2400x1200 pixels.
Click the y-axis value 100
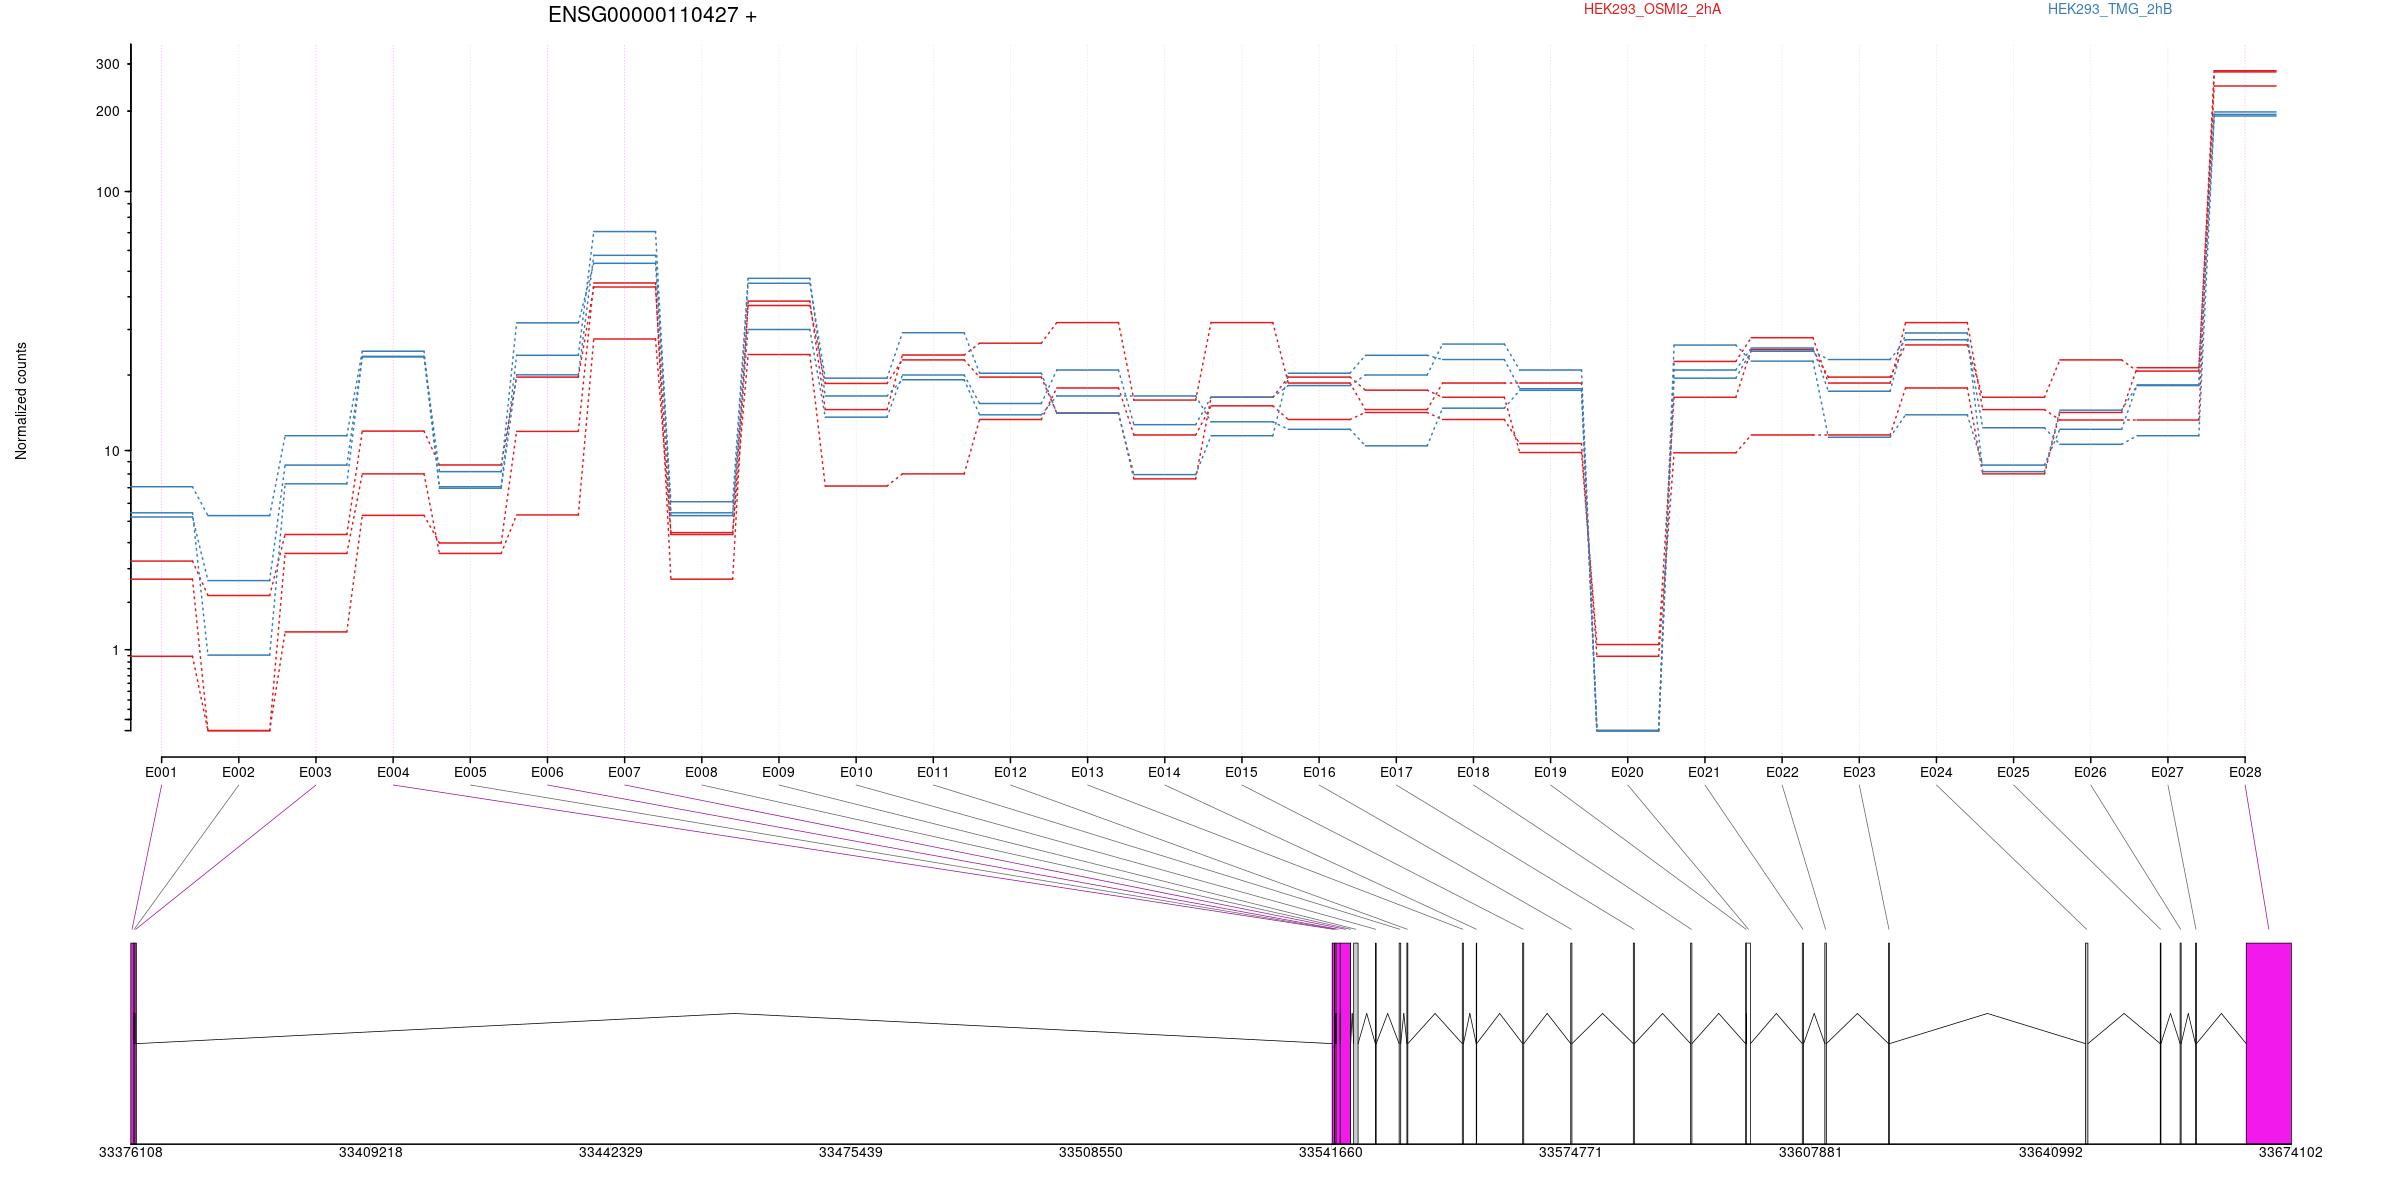107,192
